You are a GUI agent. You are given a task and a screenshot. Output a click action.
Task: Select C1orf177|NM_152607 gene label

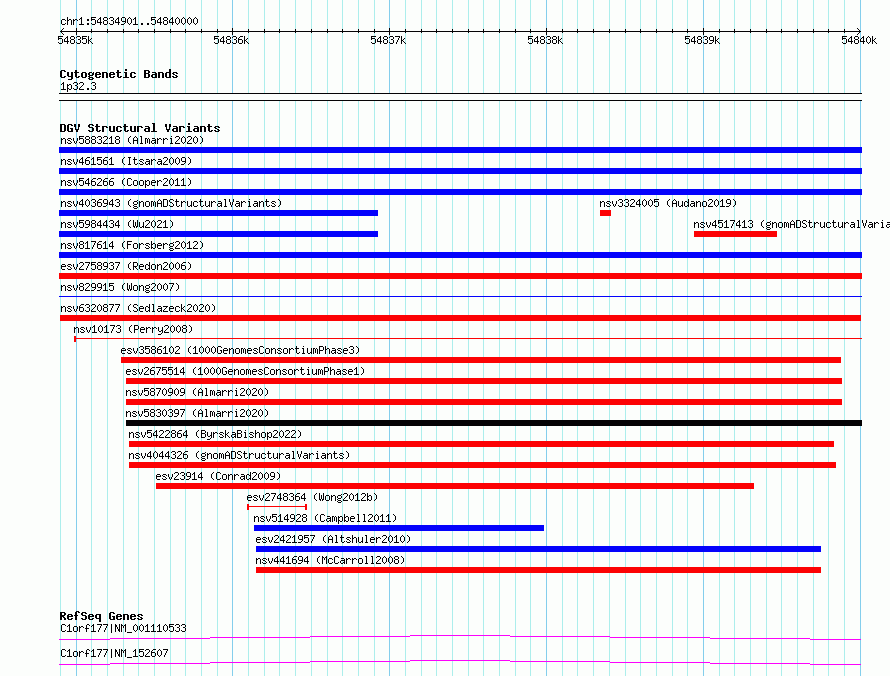(x=114, y=653)
